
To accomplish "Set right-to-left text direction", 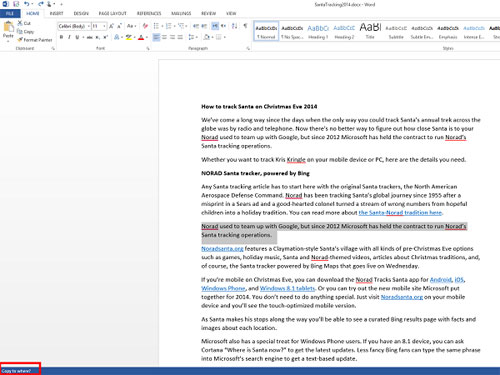I will pyautogui.click(x=223, y=26).
